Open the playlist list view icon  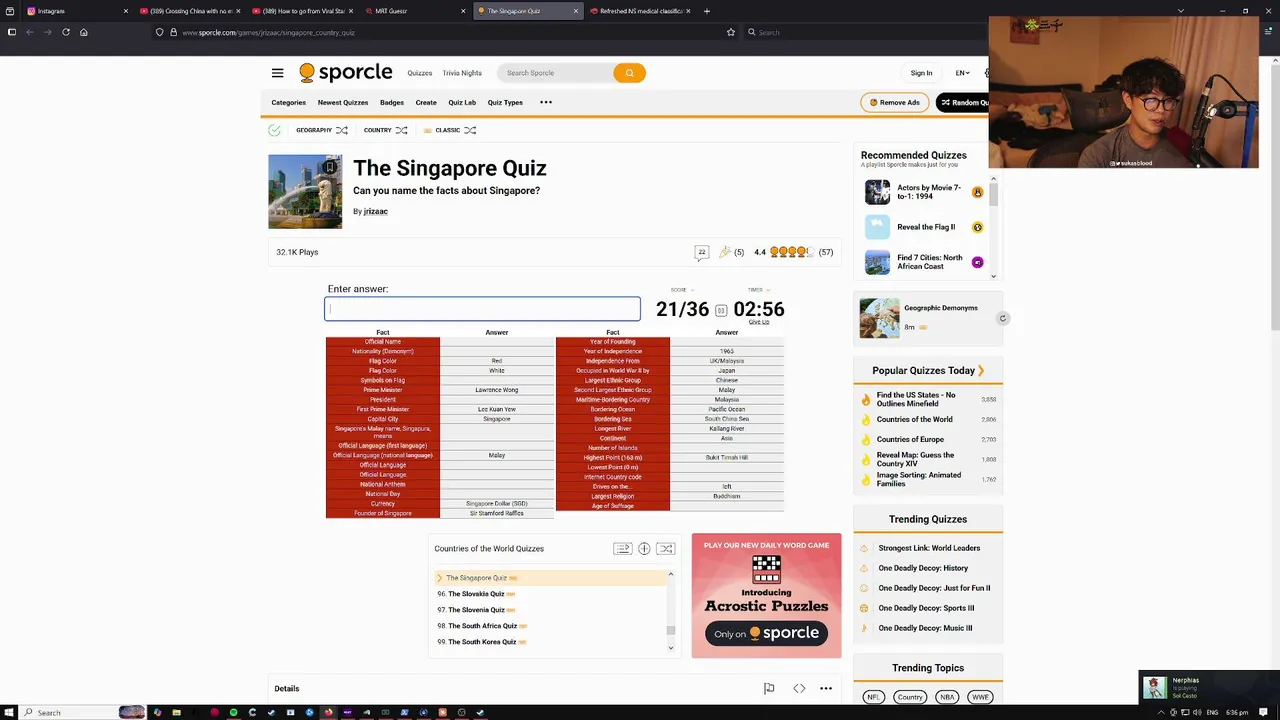point(622,548)
